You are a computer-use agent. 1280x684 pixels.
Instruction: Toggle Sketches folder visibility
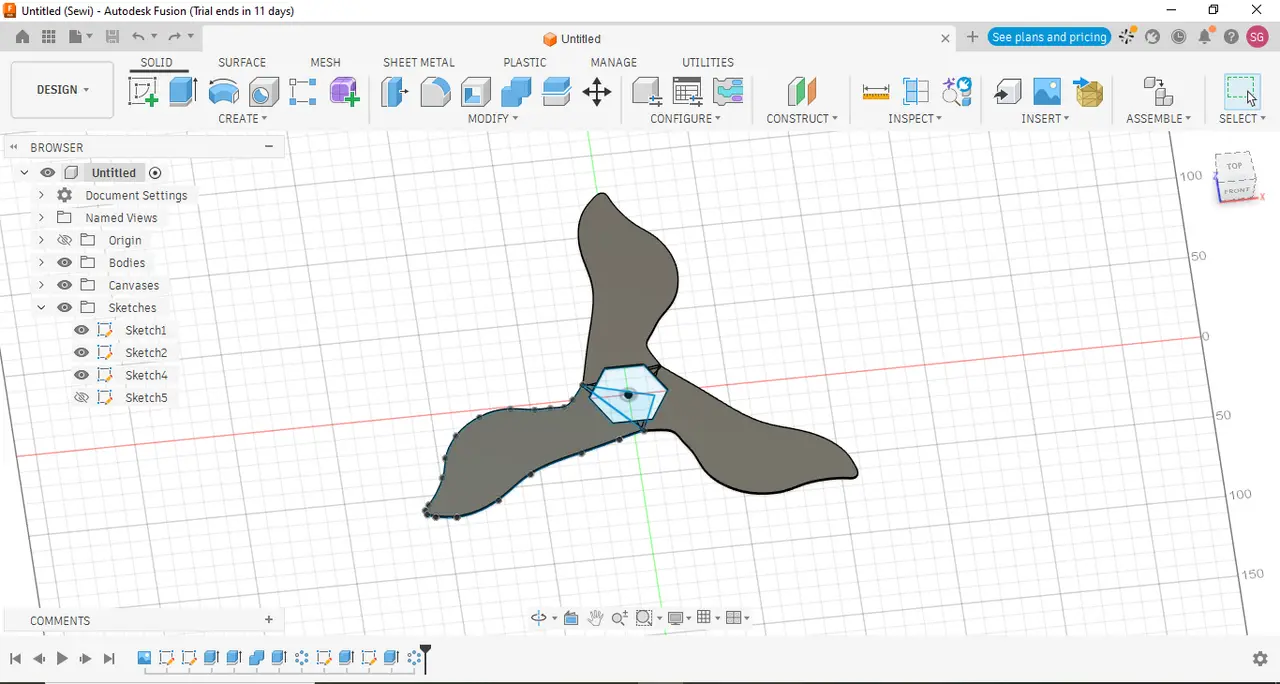click(65, 307)
